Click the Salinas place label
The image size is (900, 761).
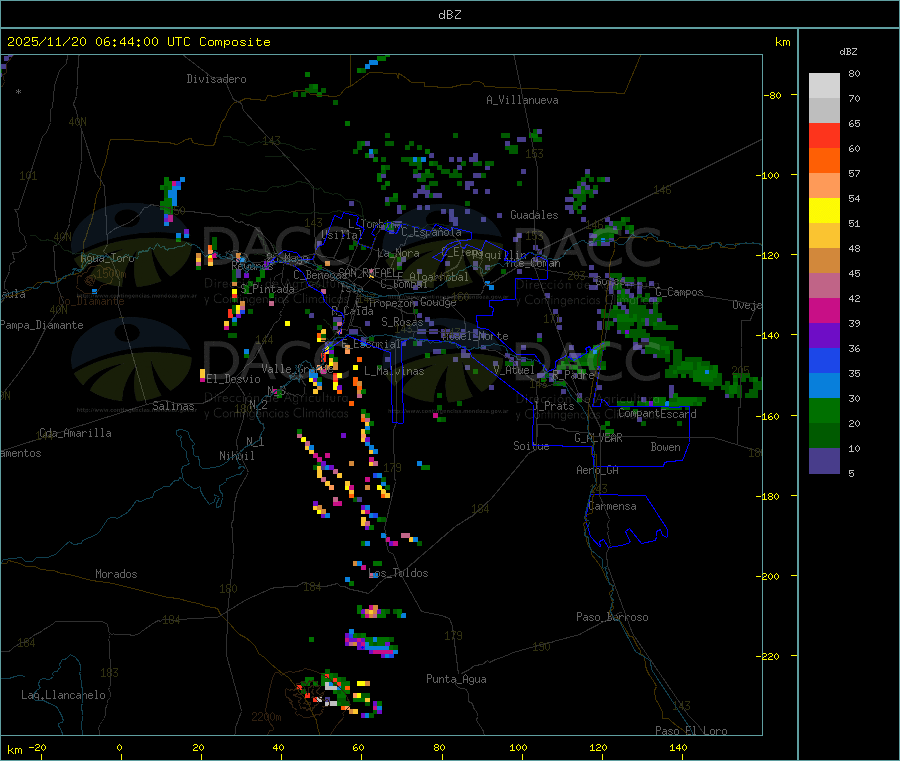point(175,406)
